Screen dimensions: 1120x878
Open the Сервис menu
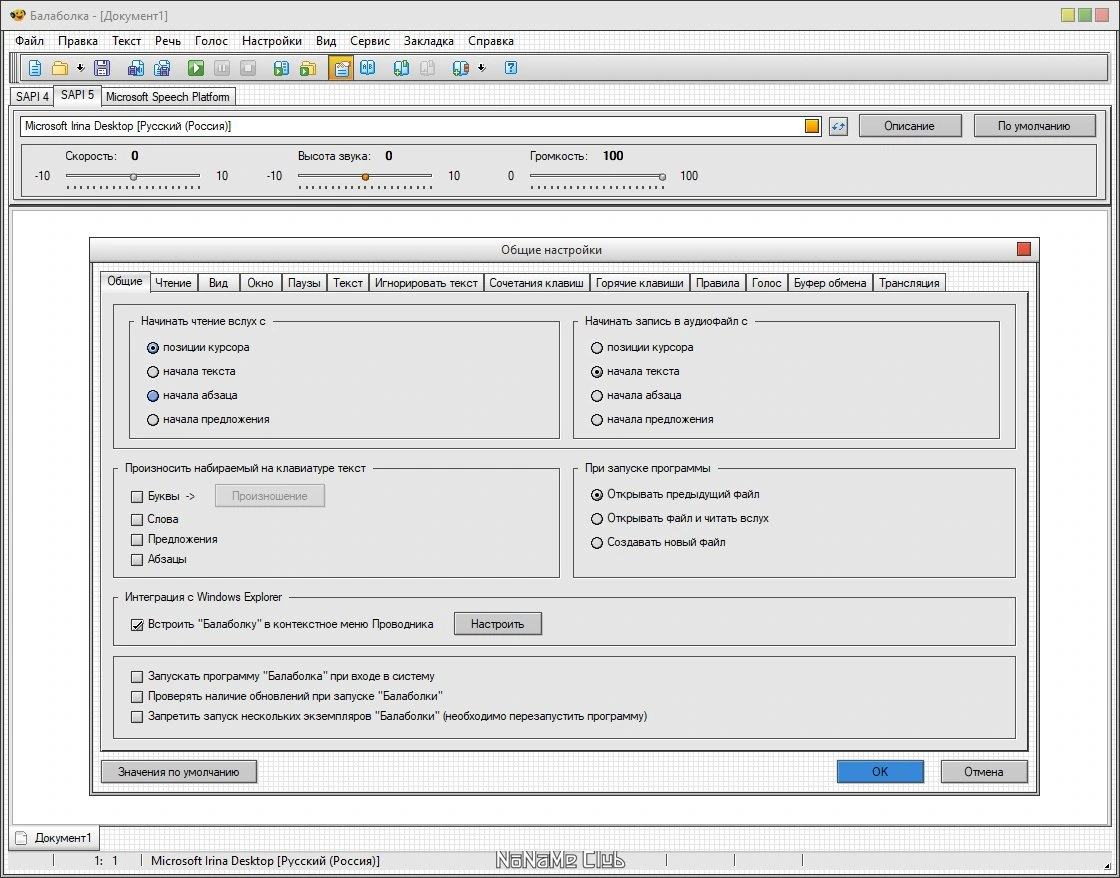[x=369, y=41]
